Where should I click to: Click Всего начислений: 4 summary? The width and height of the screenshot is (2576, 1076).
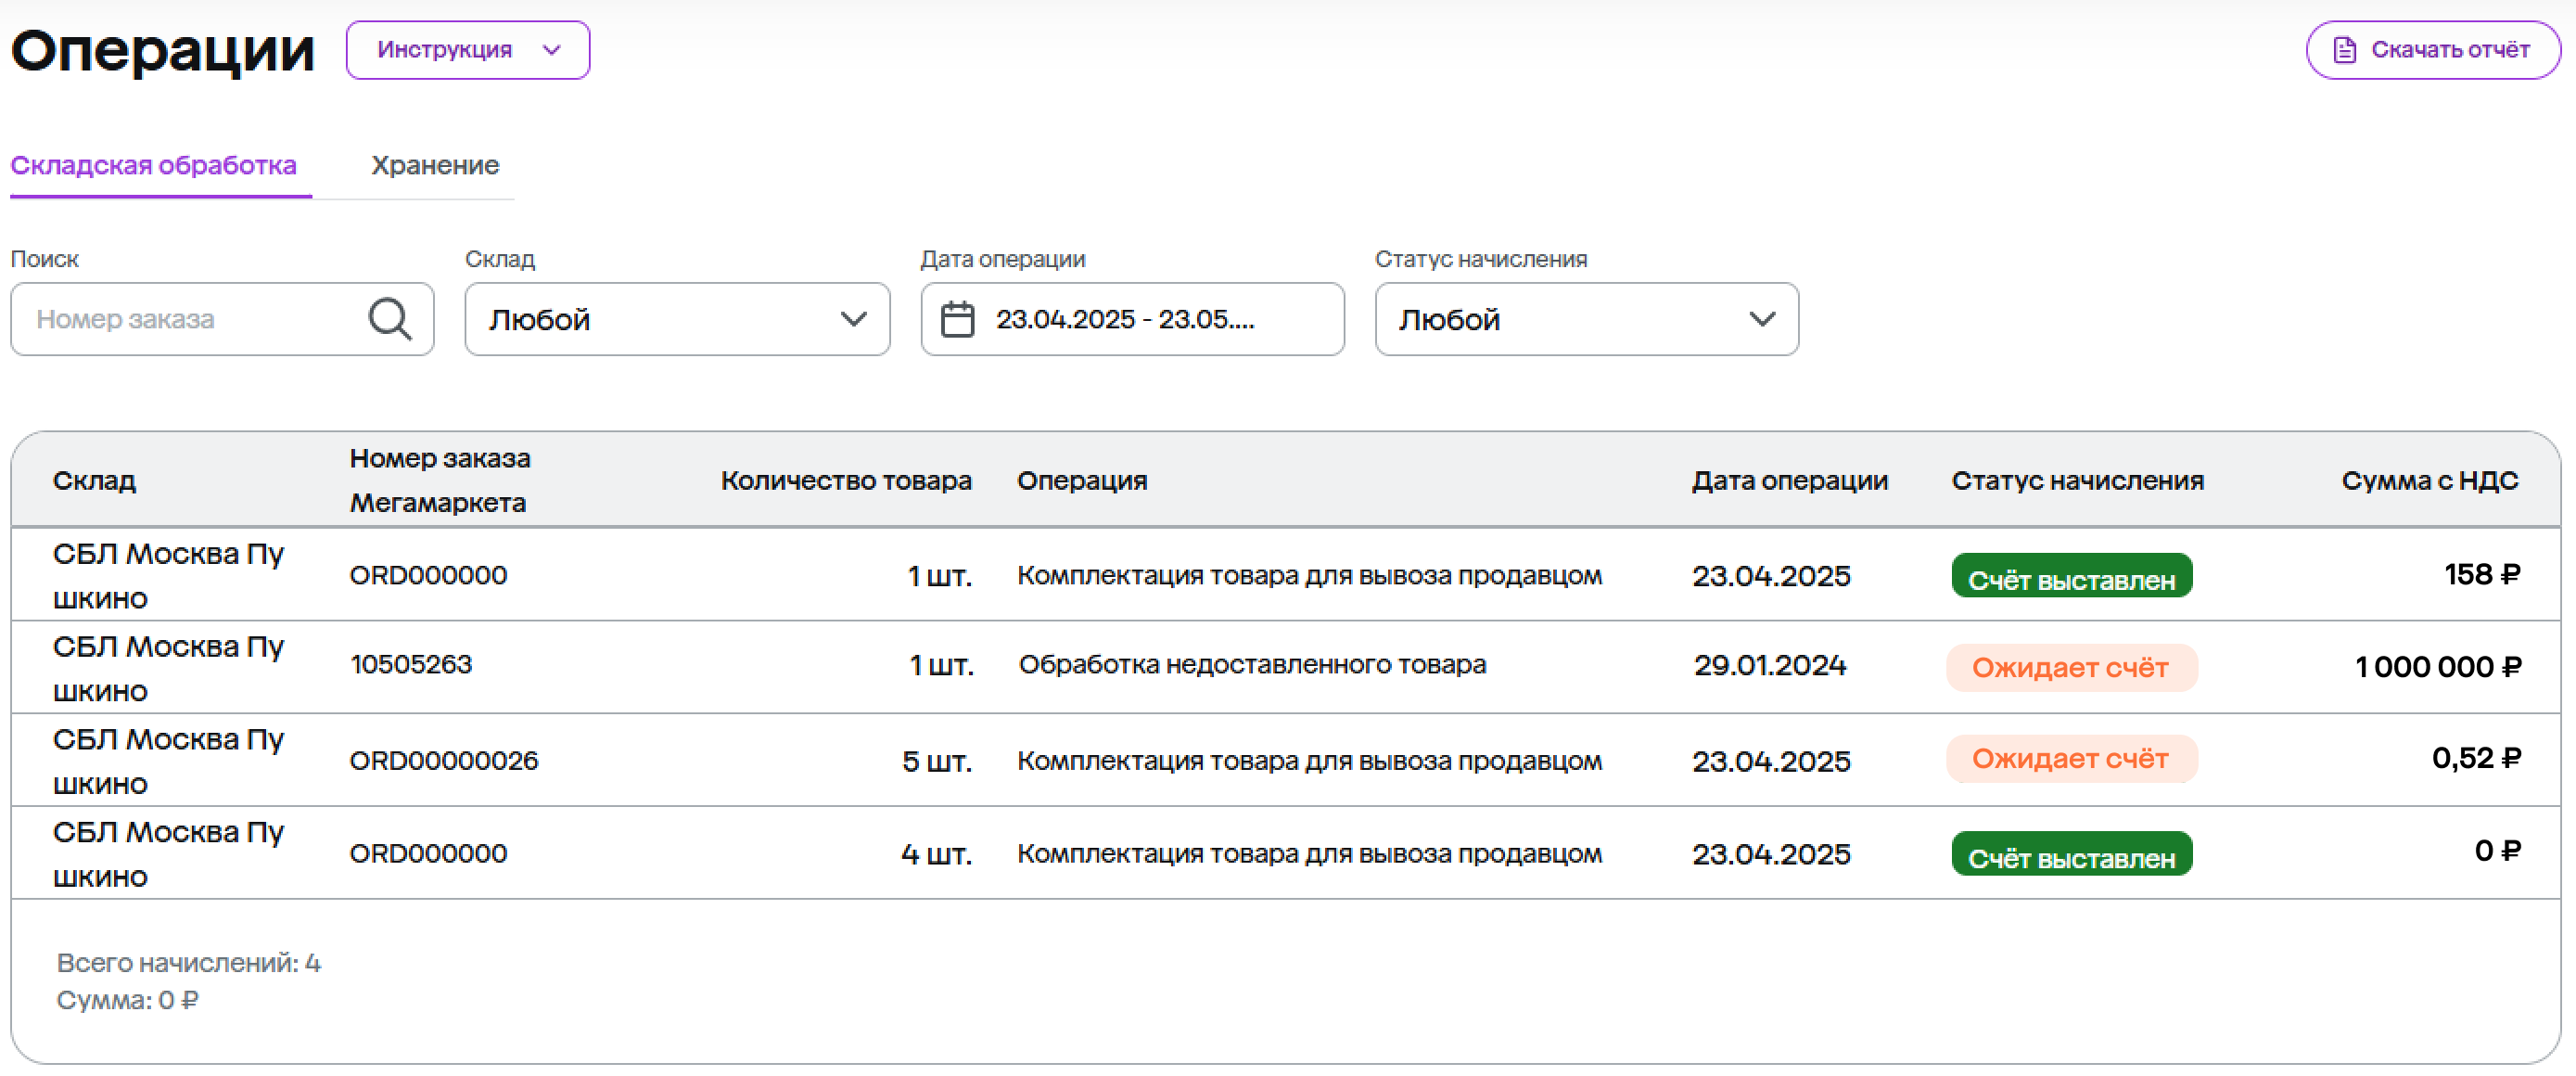[189, 963]
